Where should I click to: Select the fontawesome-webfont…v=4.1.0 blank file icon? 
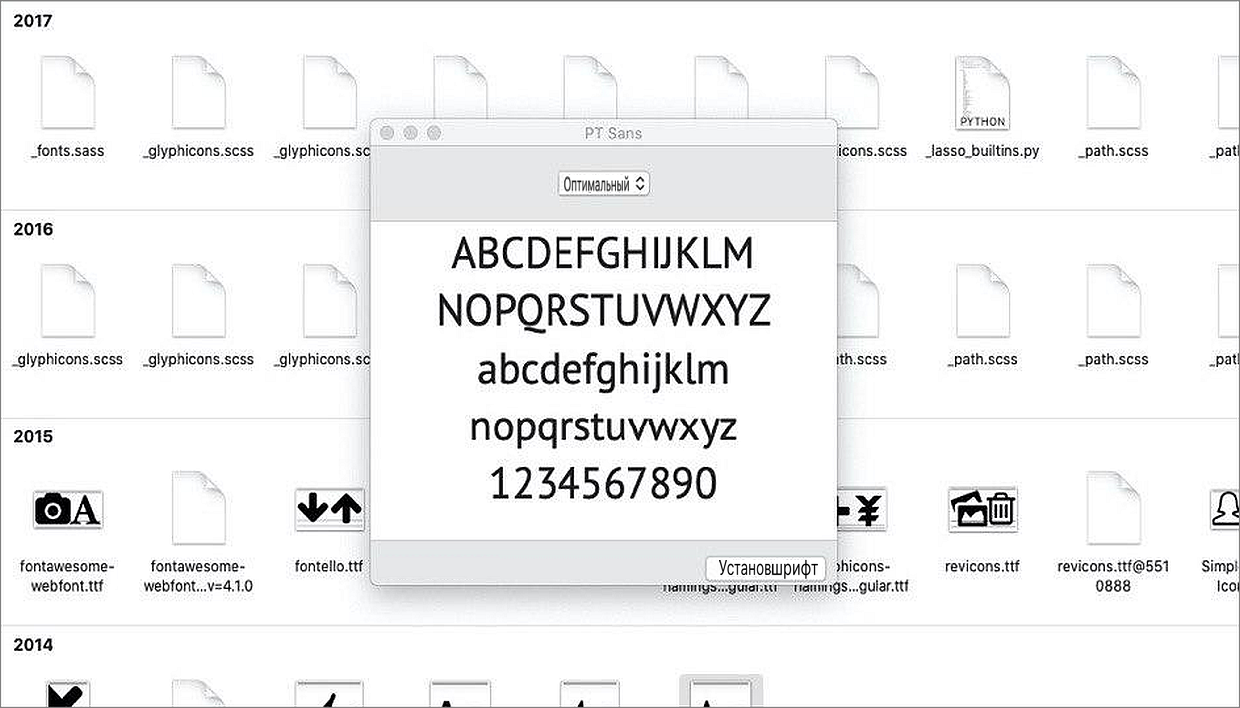(x=198, y=508)
